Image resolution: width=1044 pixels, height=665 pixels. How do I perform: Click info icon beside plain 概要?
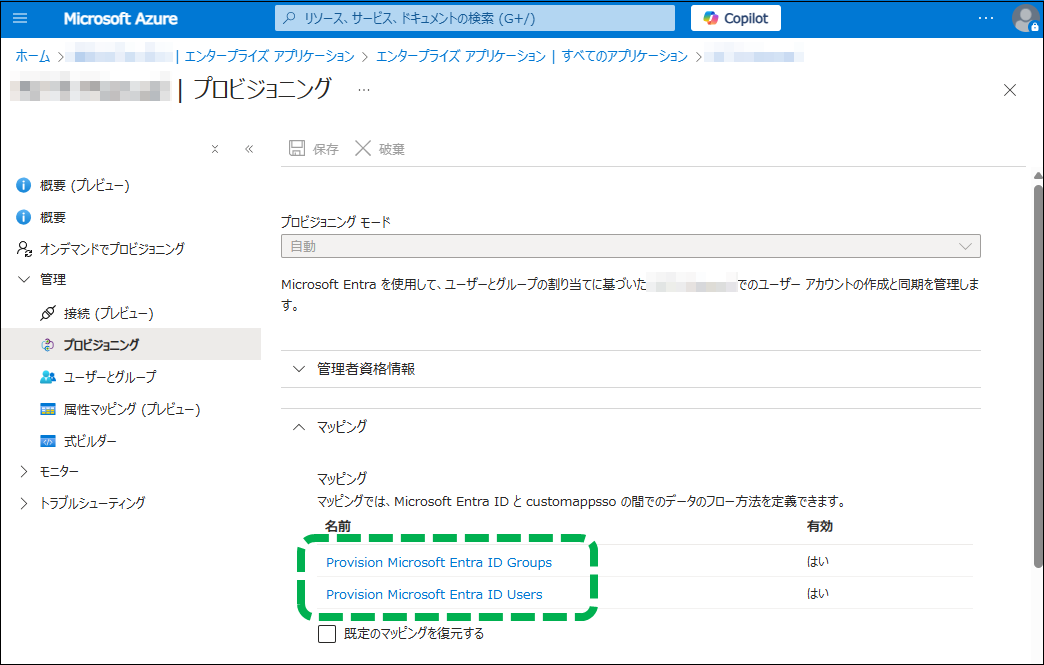23,217
